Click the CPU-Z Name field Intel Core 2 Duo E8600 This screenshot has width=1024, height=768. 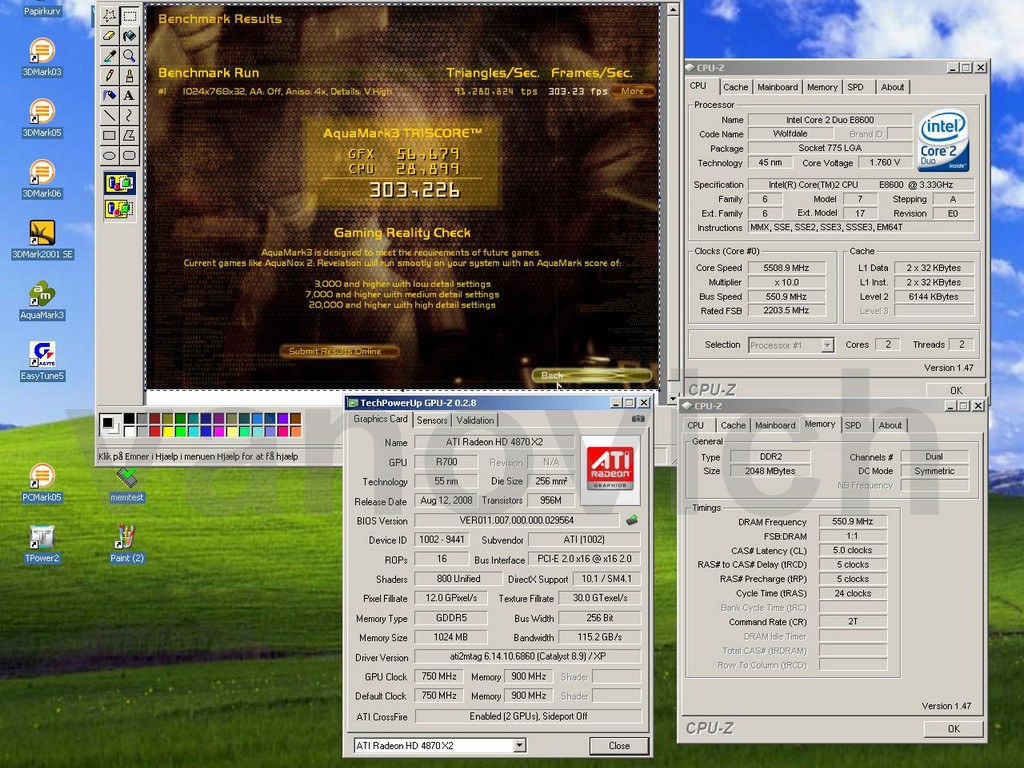point(829,120)
